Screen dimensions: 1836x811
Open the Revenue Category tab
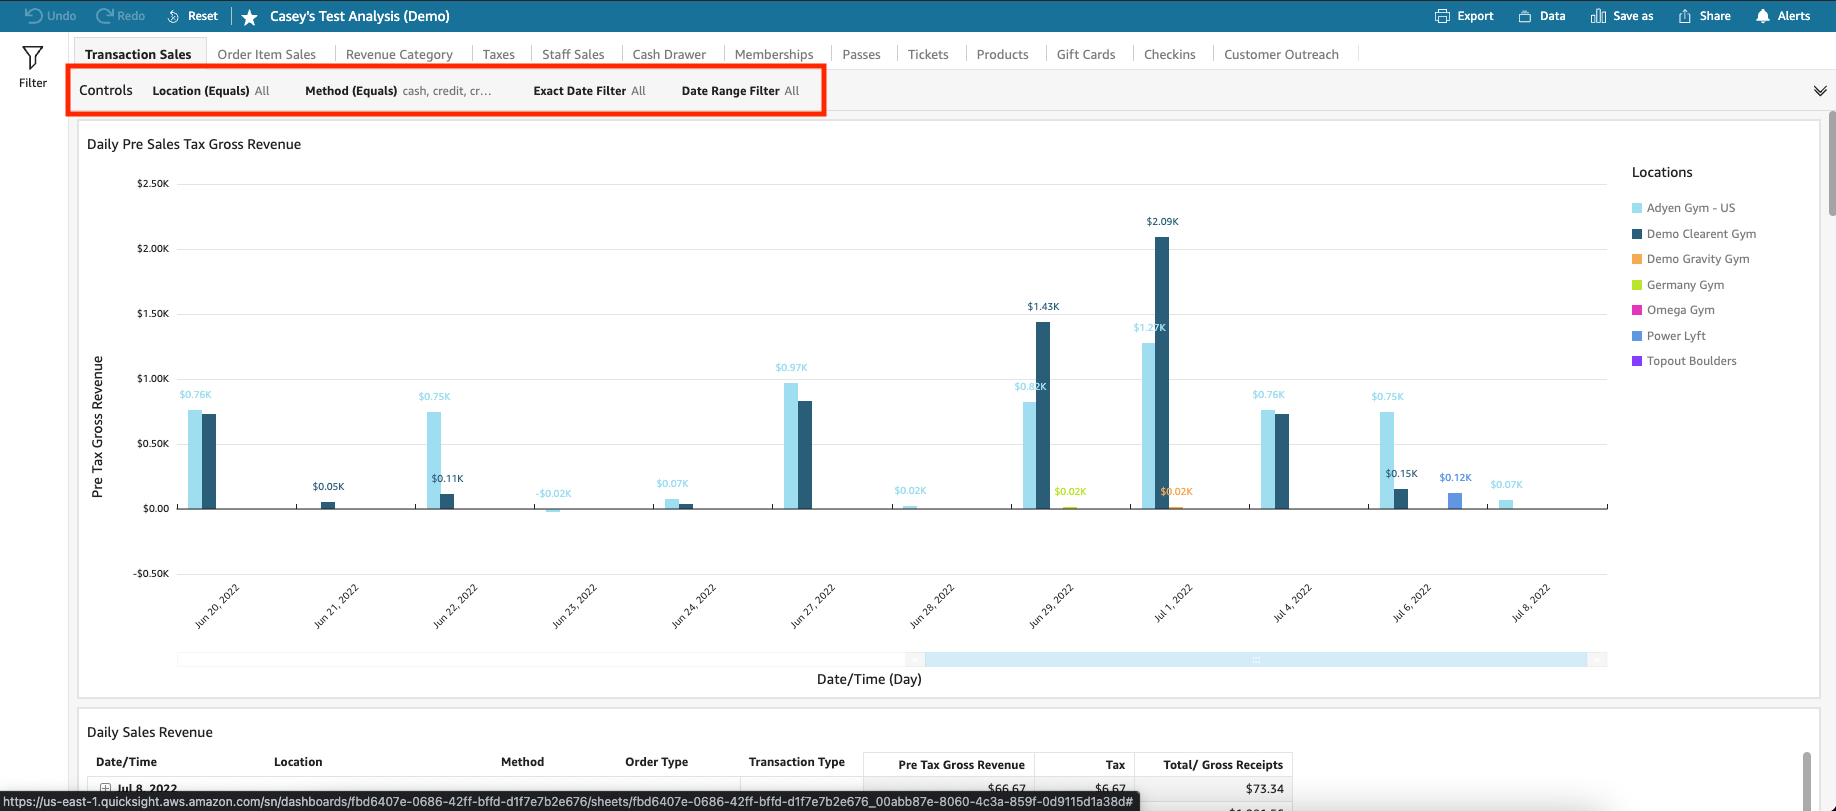pos(399,54)
